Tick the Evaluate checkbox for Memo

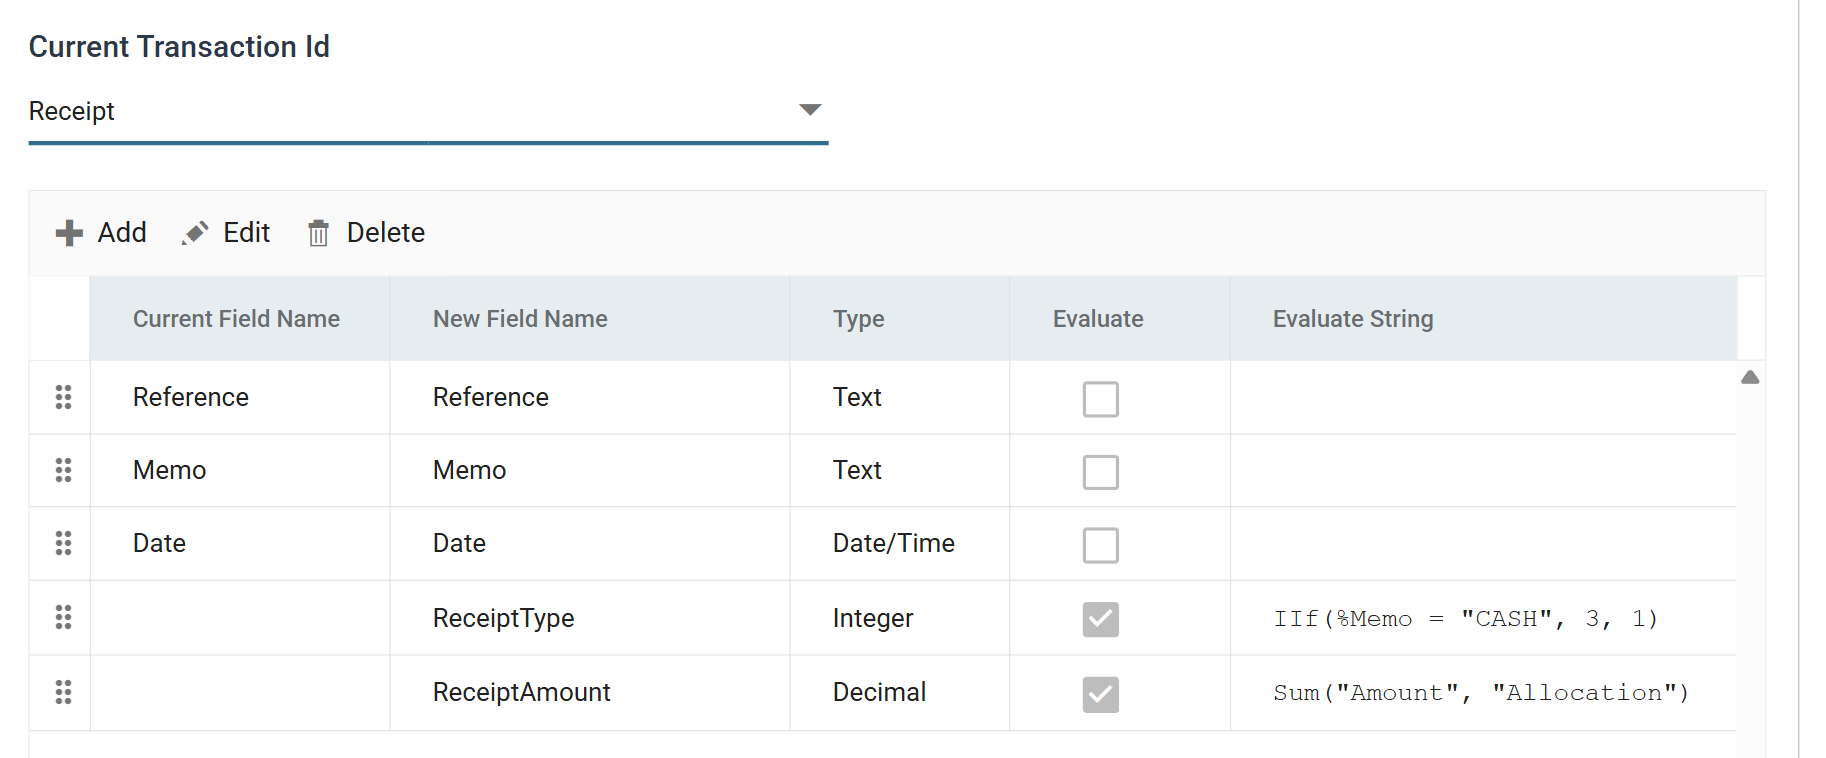[x=1100, y=472]
